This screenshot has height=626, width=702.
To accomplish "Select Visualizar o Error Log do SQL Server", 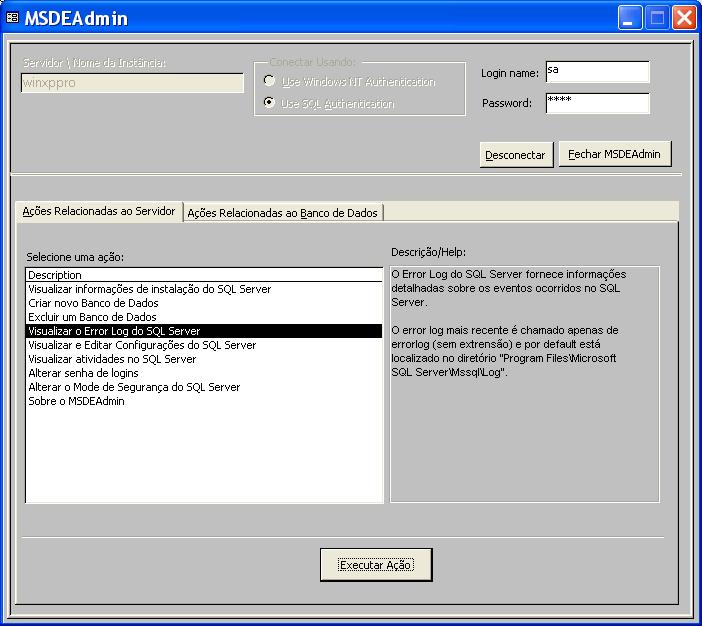I will coord(114,331).
